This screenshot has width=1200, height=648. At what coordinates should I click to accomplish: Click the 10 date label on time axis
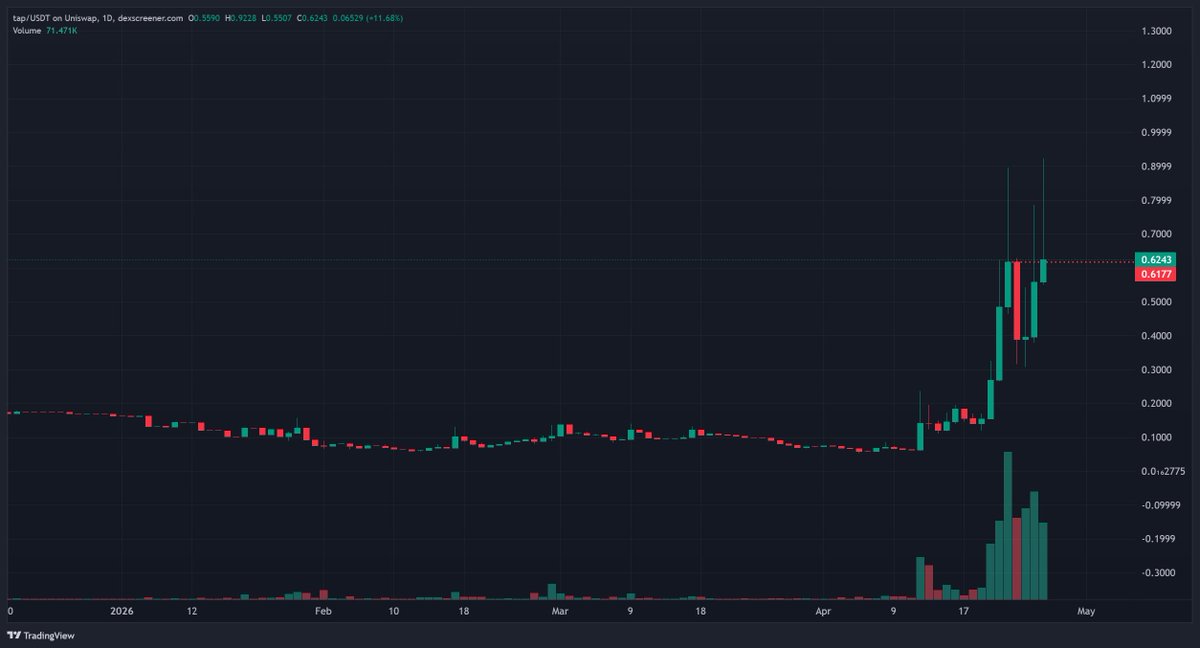point(393,610)
